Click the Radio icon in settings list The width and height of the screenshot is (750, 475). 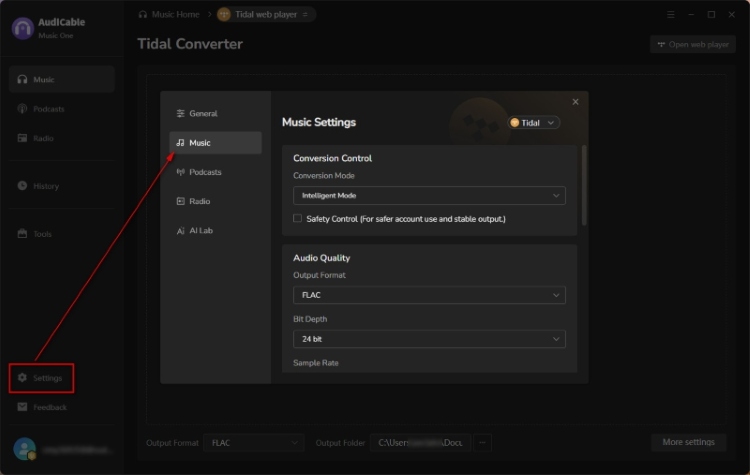pos(180,201)
